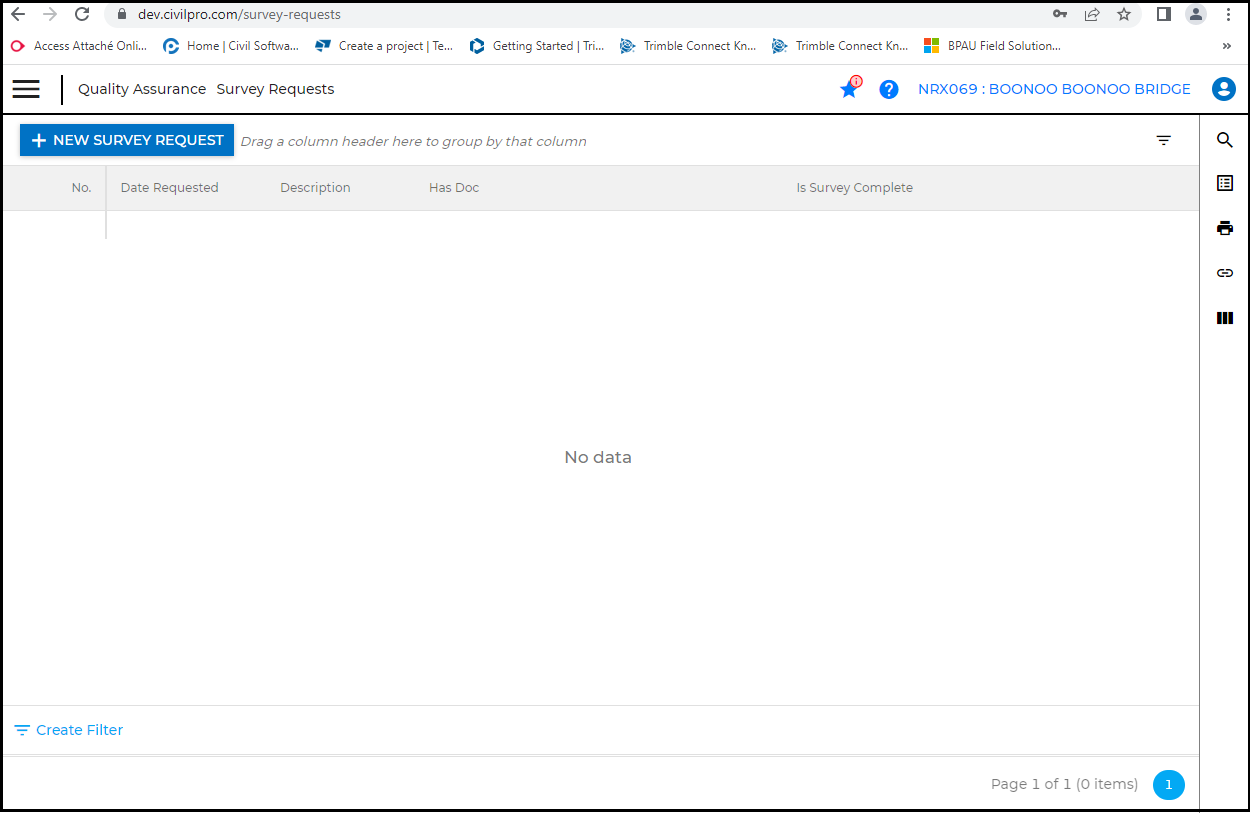Viewport: 1250px width, 813px height.
Task: Open the Create Filter link
Action: click(x=69, y=730)
